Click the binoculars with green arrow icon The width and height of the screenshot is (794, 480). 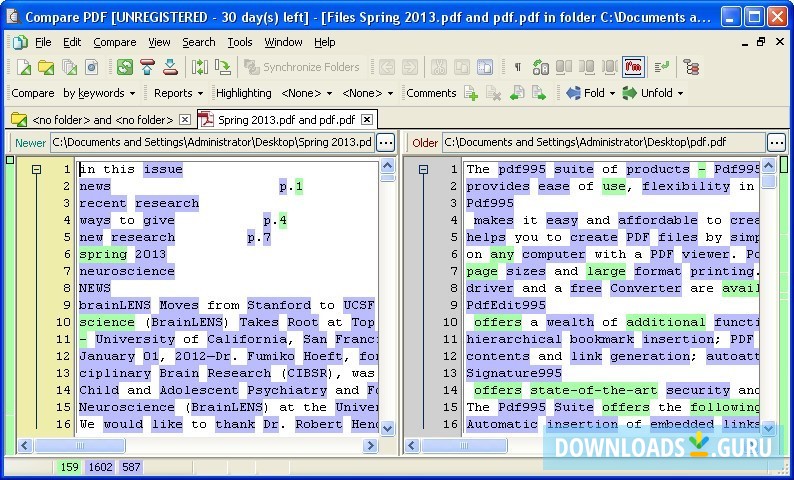point(540,67)
